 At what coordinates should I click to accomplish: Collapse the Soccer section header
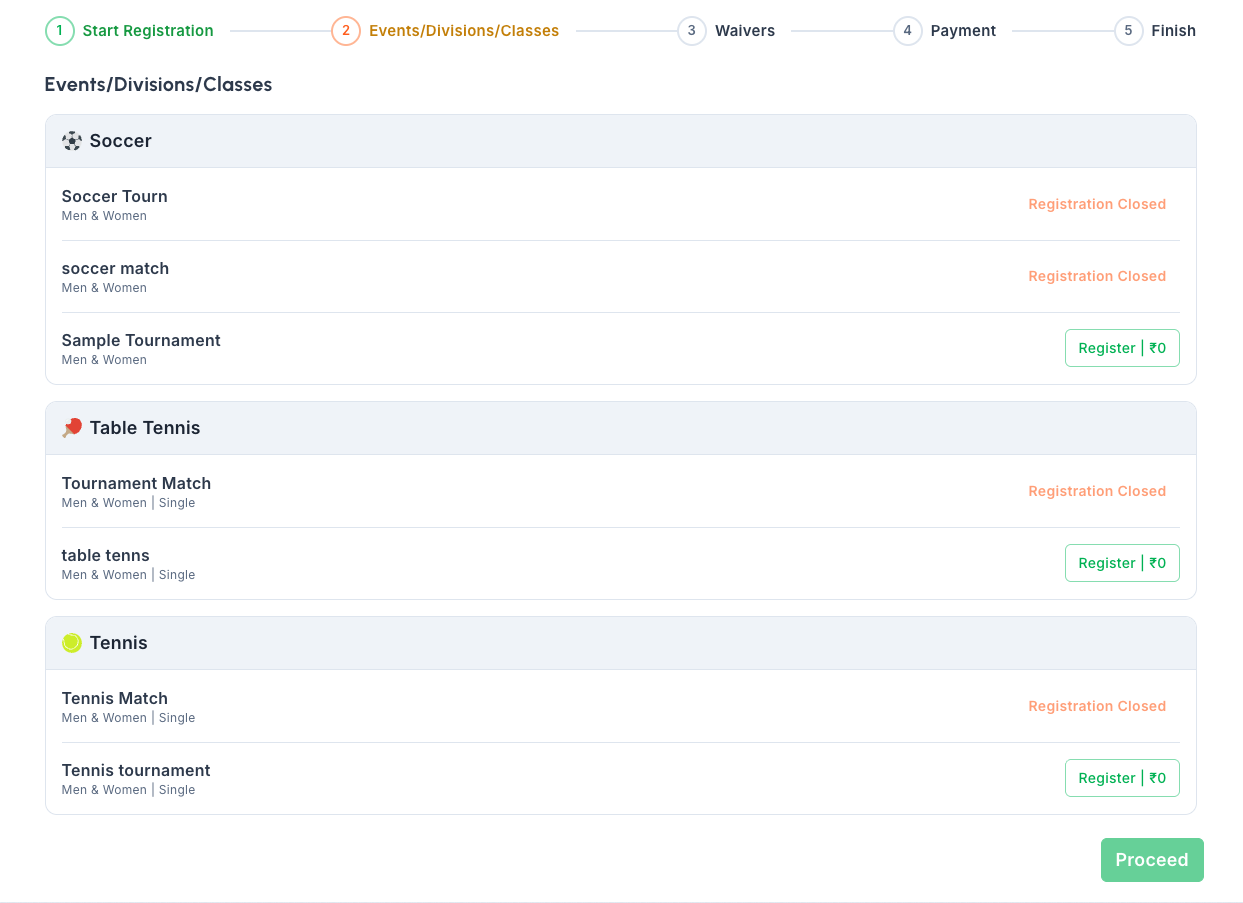(x=620, y=141)
